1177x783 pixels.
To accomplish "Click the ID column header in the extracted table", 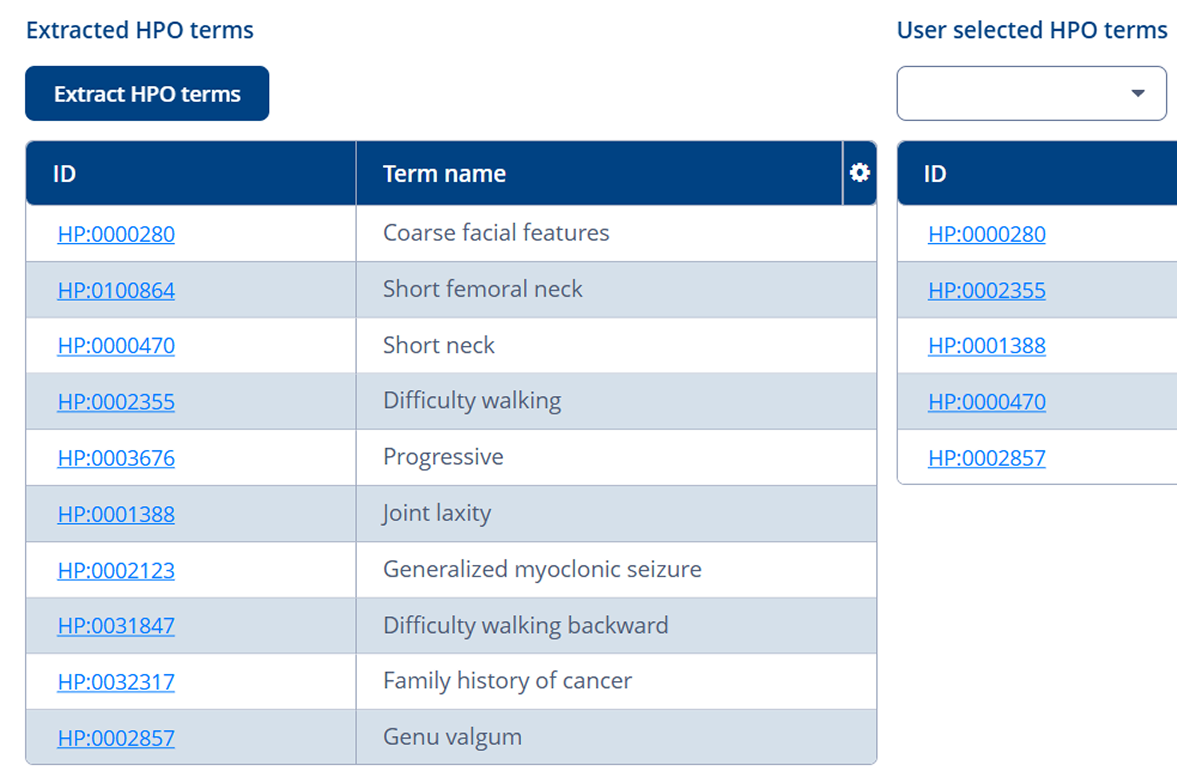I will pos(64,174).
